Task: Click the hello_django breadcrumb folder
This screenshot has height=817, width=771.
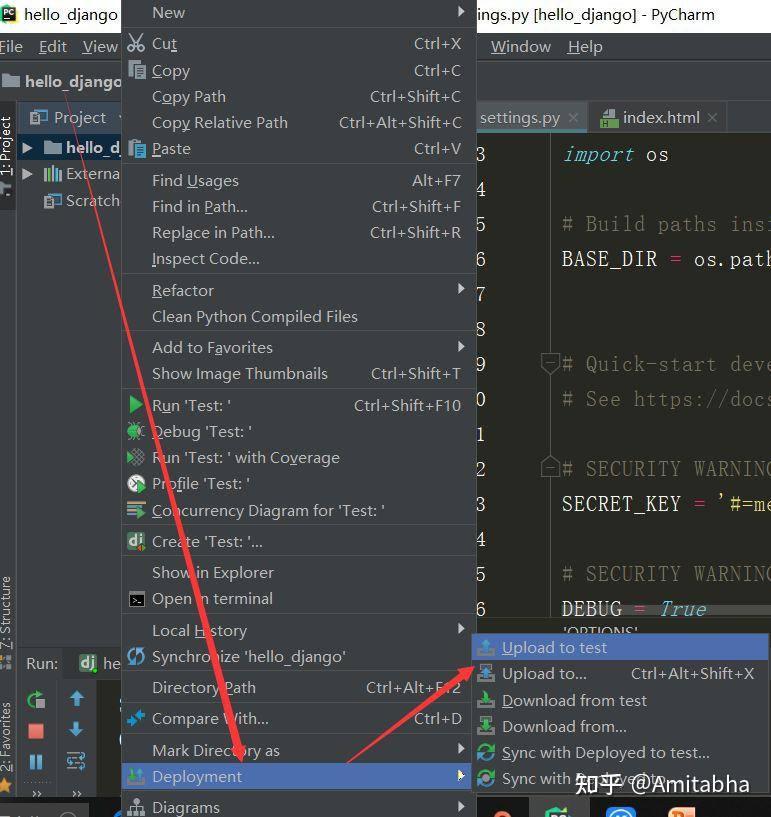Action: click(x=61, y=82)
